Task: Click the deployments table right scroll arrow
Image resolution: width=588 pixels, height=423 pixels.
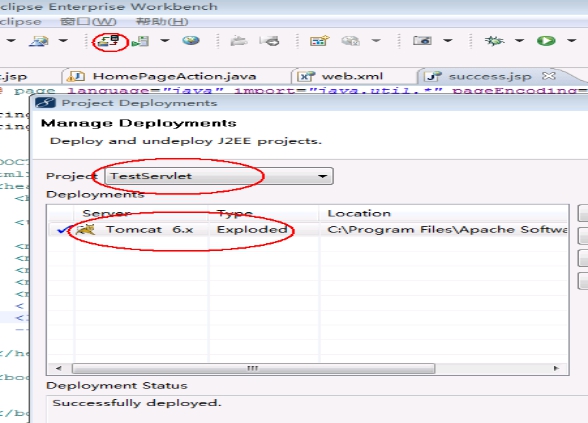Action: click(556, 368)
